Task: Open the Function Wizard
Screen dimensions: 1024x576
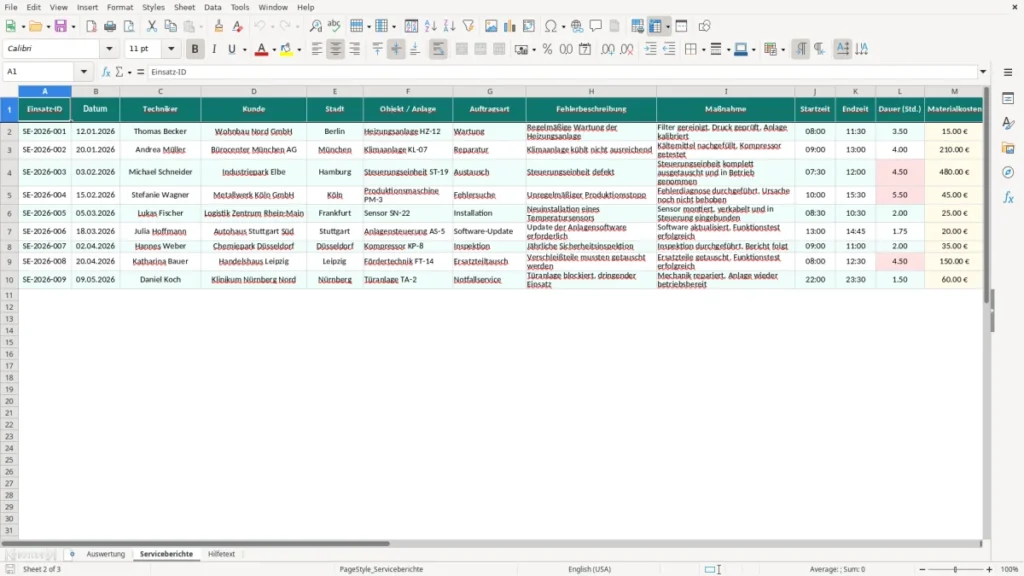Action: click(x=106, y=72)
